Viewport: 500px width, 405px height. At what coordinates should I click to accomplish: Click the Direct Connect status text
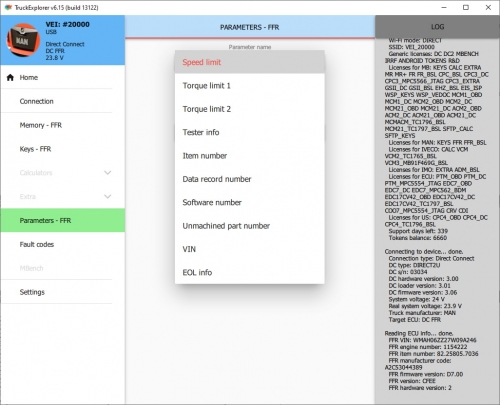click(65, 44)
